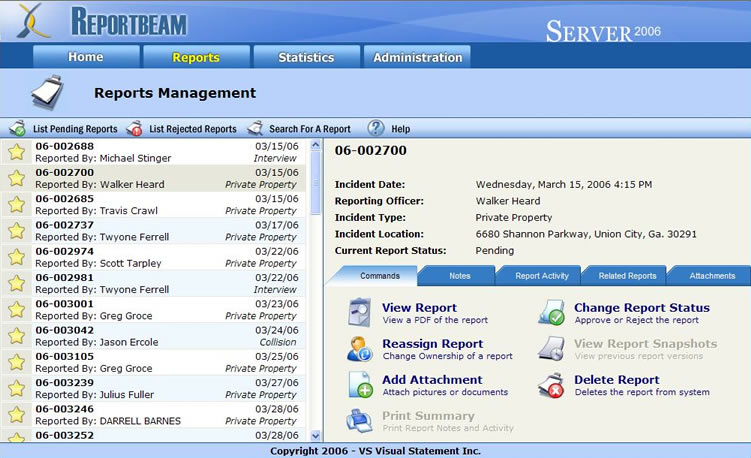Select report number 06-002685
This screenshot has height=458, width=751.
65,198
